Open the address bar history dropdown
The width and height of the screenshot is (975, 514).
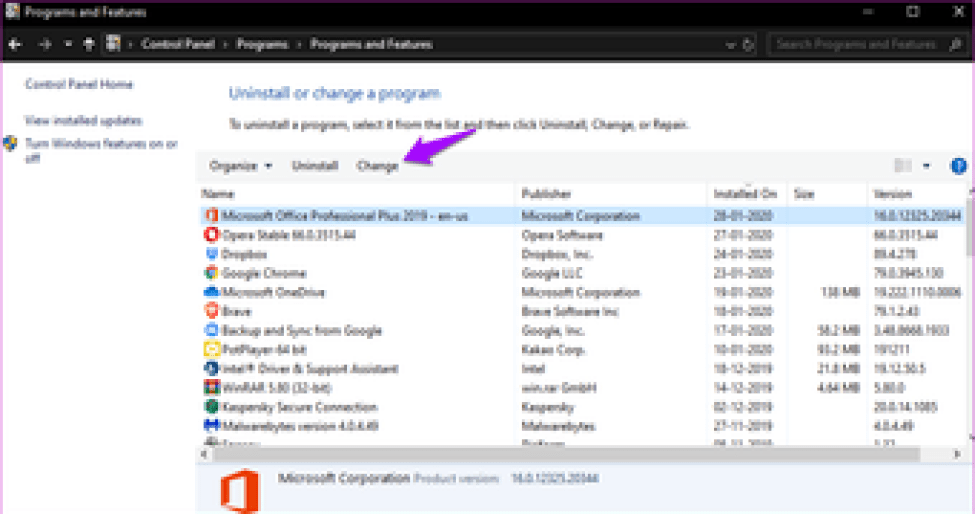727,45
